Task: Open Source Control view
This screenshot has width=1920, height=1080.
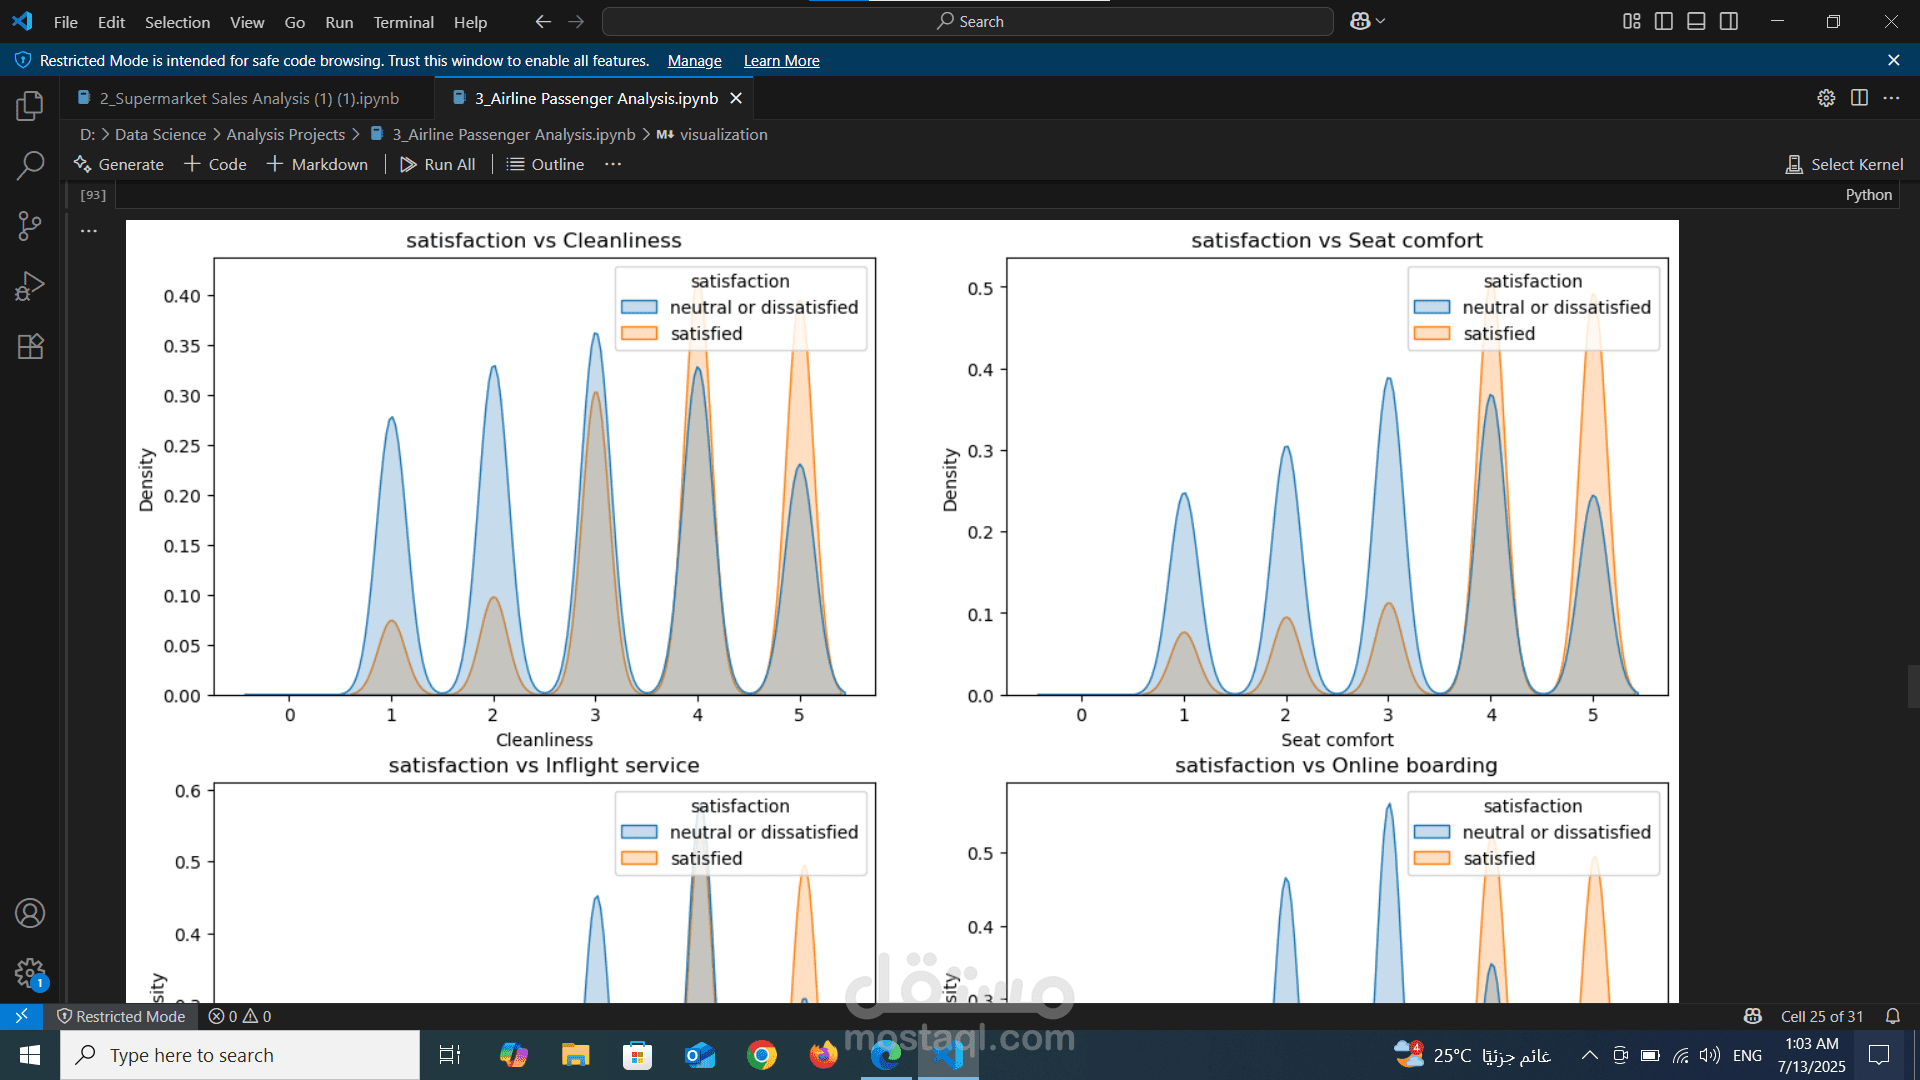Action: point(30,226)
